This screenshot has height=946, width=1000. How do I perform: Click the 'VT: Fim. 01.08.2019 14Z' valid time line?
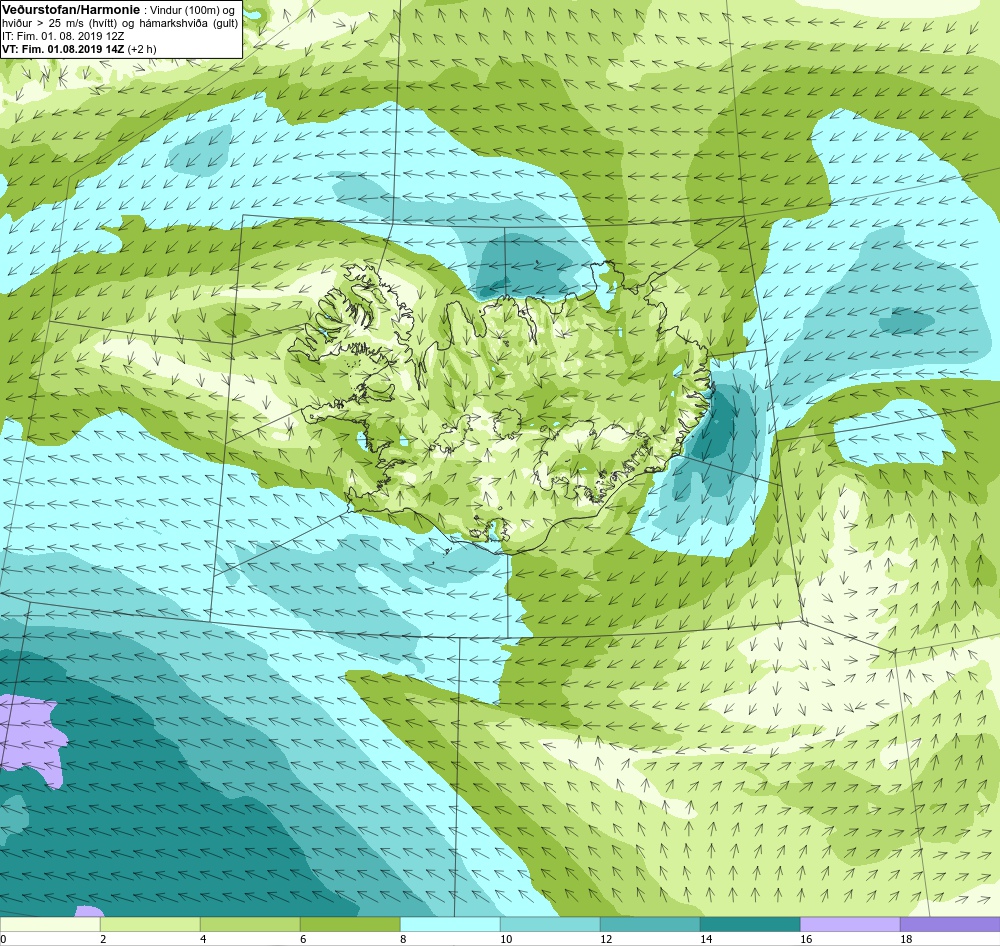point(64,48)
